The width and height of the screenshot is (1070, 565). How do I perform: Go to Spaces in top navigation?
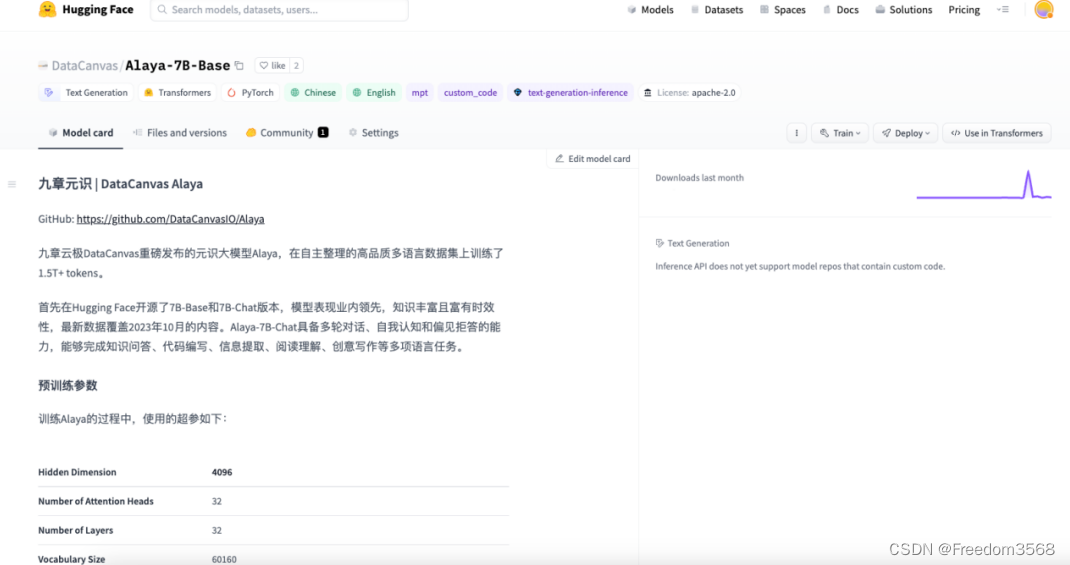tap(783, 10)
